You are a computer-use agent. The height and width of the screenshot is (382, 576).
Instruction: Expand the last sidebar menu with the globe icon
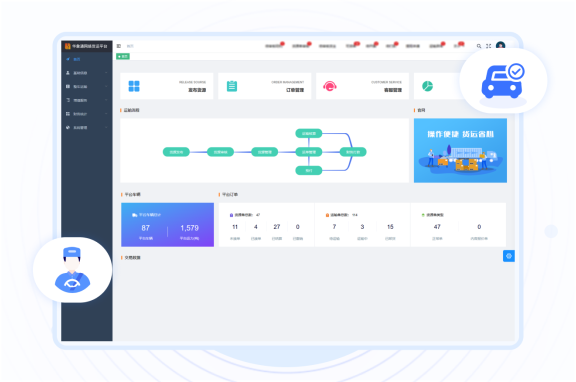click(x=87, y=127)
